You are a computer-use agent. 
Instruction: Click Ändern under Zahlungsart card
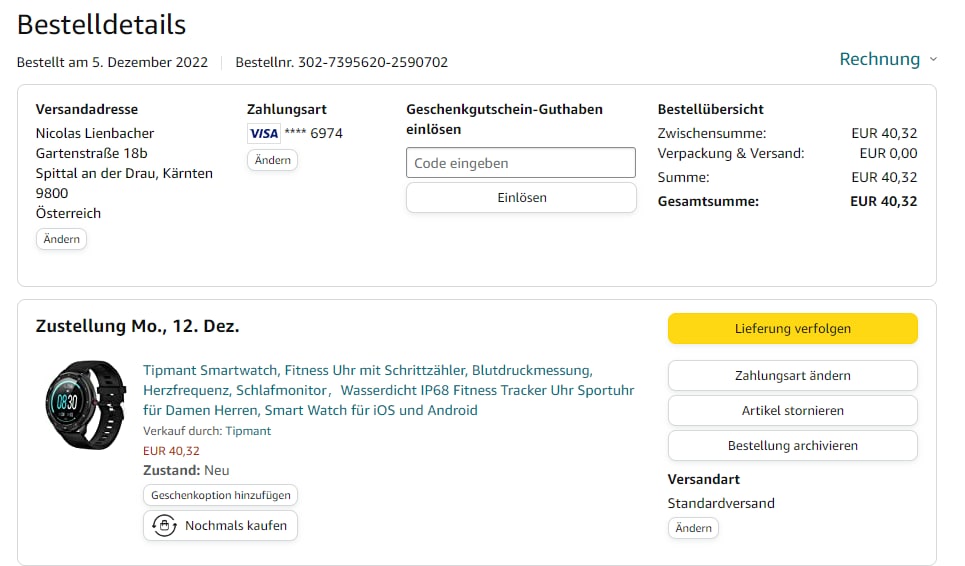pos(272,161)
